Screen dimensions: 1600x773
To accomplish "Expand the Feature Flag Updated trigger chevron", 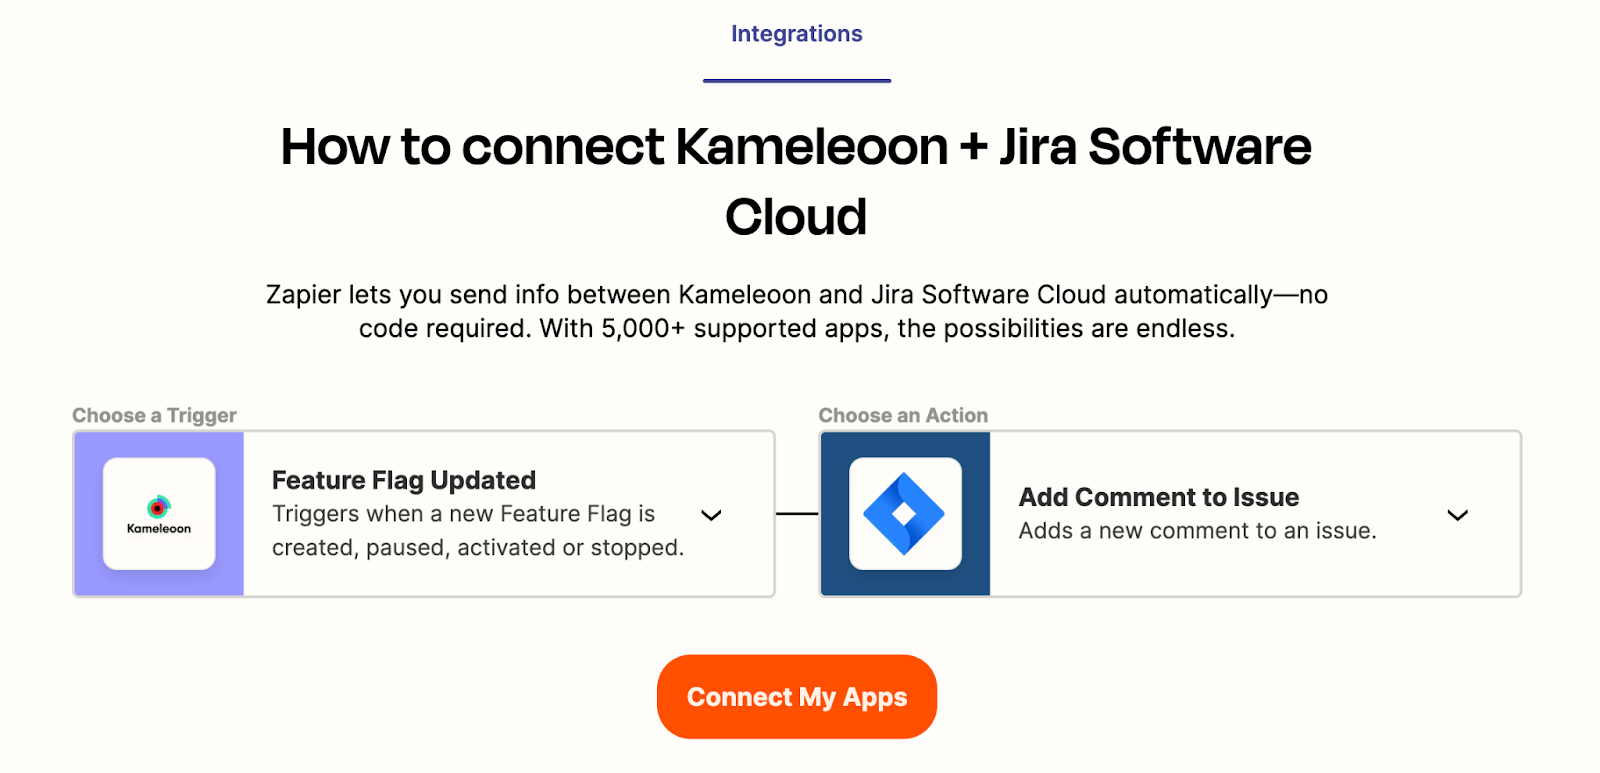I will pos(711,515).
